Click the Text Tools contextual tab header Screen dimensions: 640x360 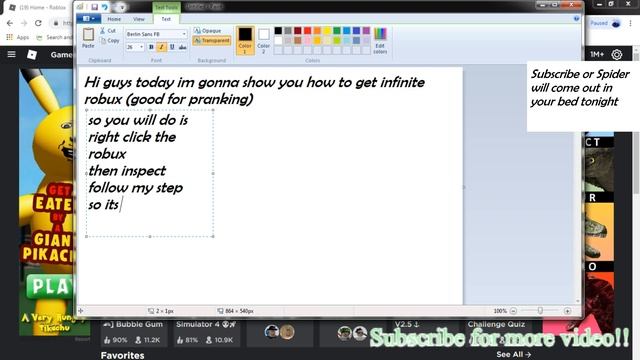[167, 7]
